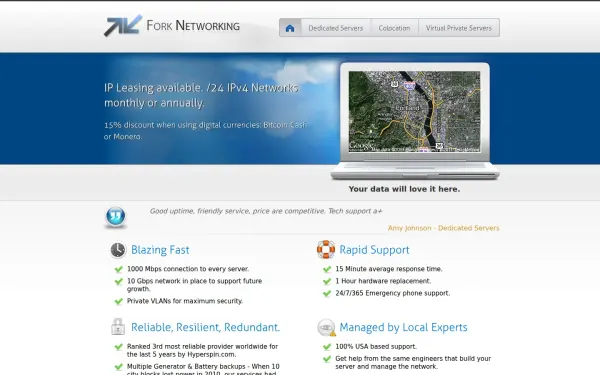600x375 pixels.
Task: Click the 15% discount digital currencies text
Action: point(205,130)
